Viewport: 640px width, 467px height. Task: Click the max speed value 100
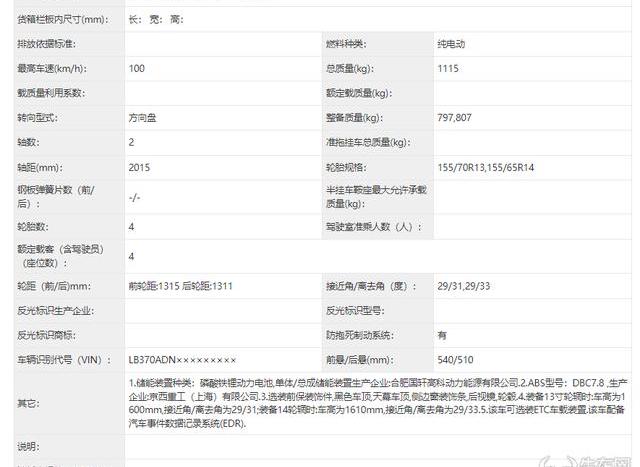click(137, 68)
